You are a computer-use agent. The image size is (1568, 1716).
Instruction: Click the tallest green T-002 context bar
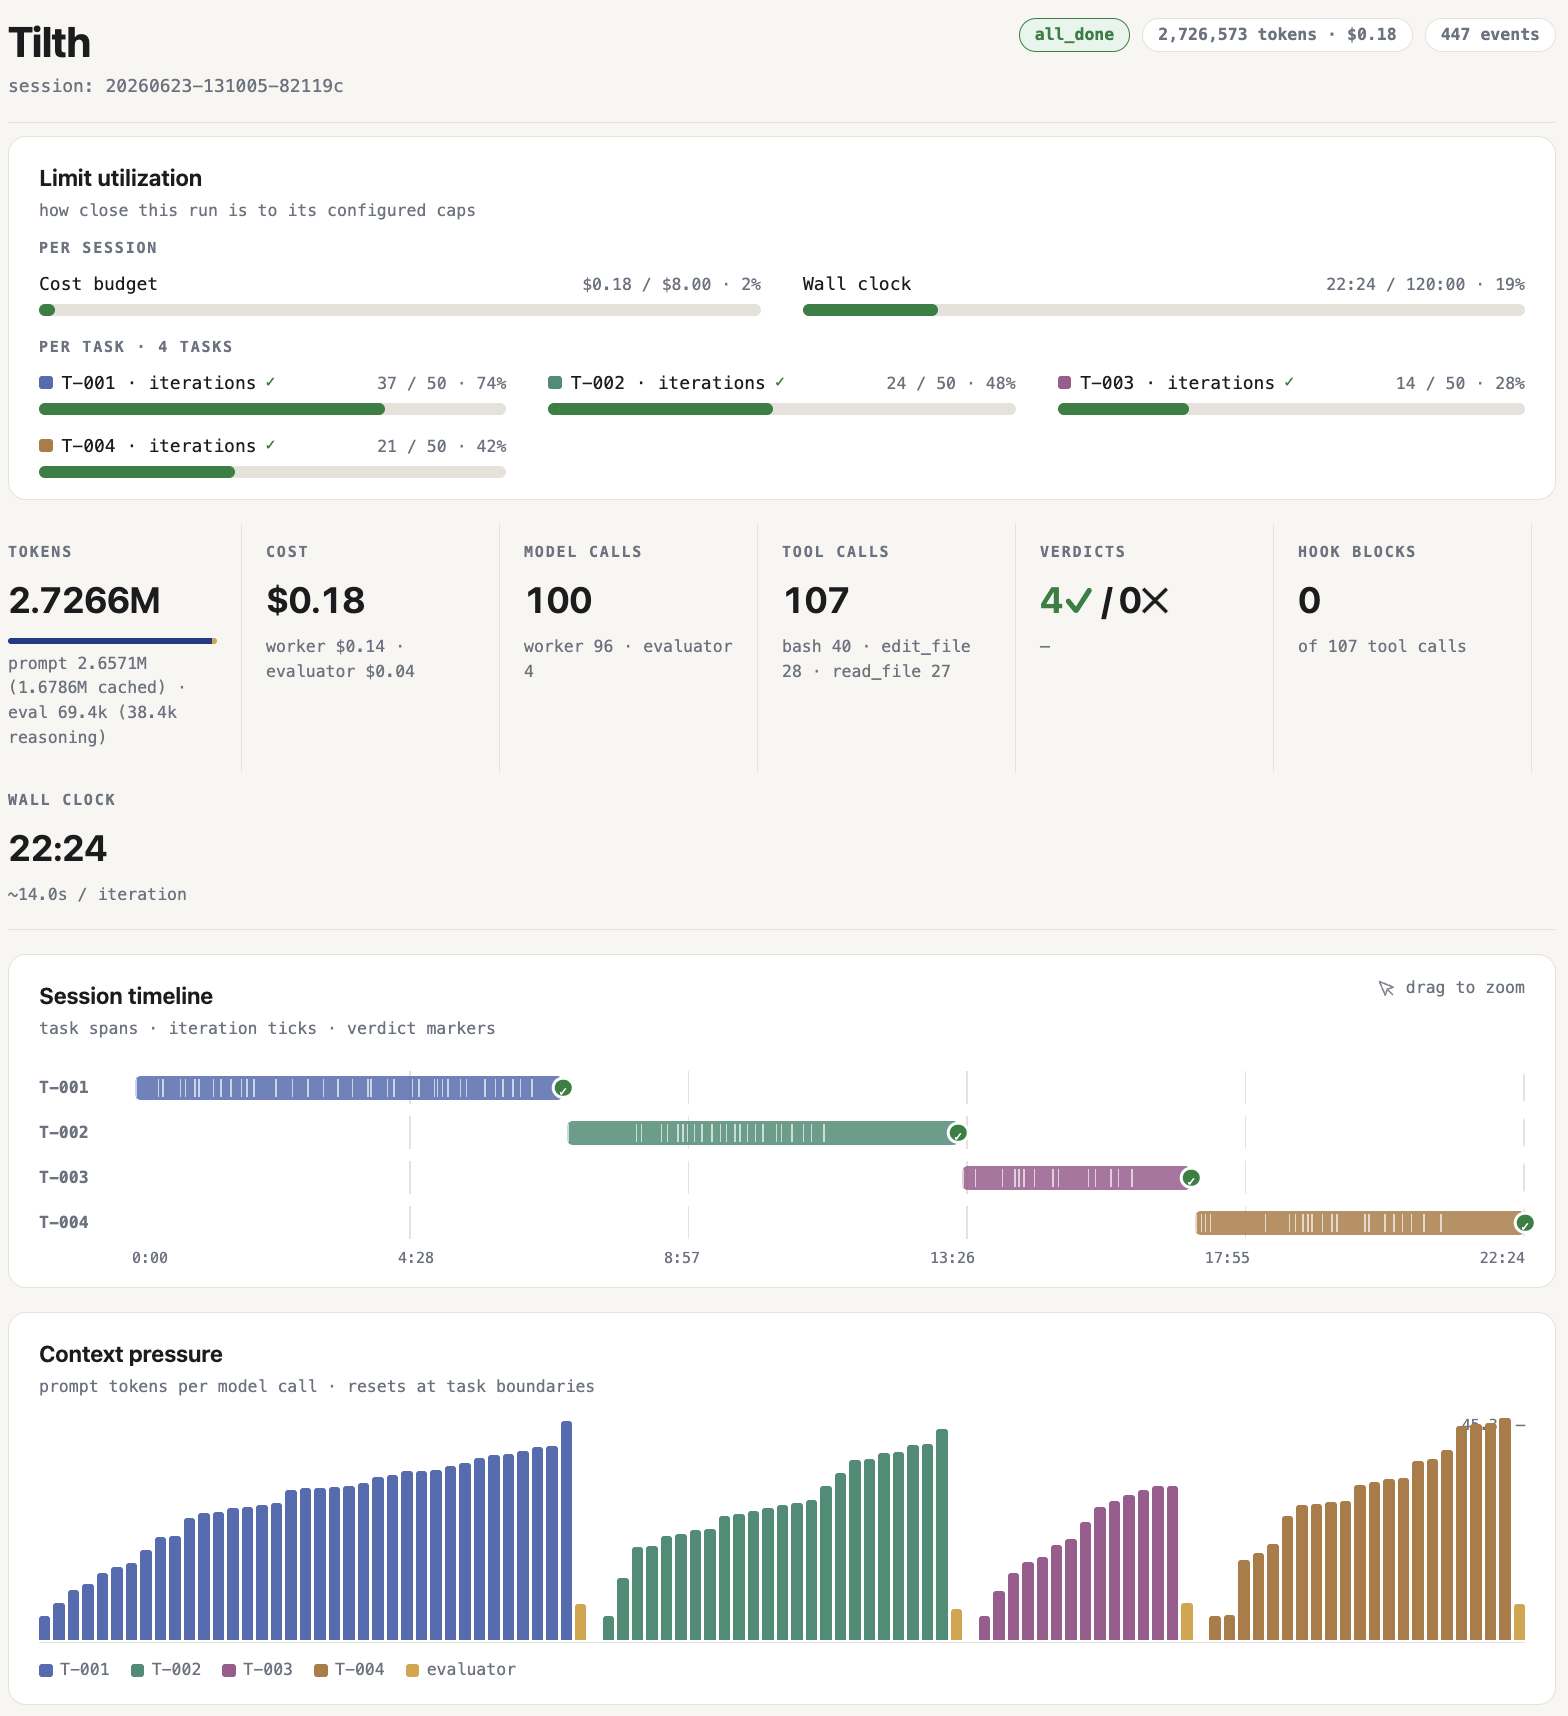click(x=942, y=1534)
